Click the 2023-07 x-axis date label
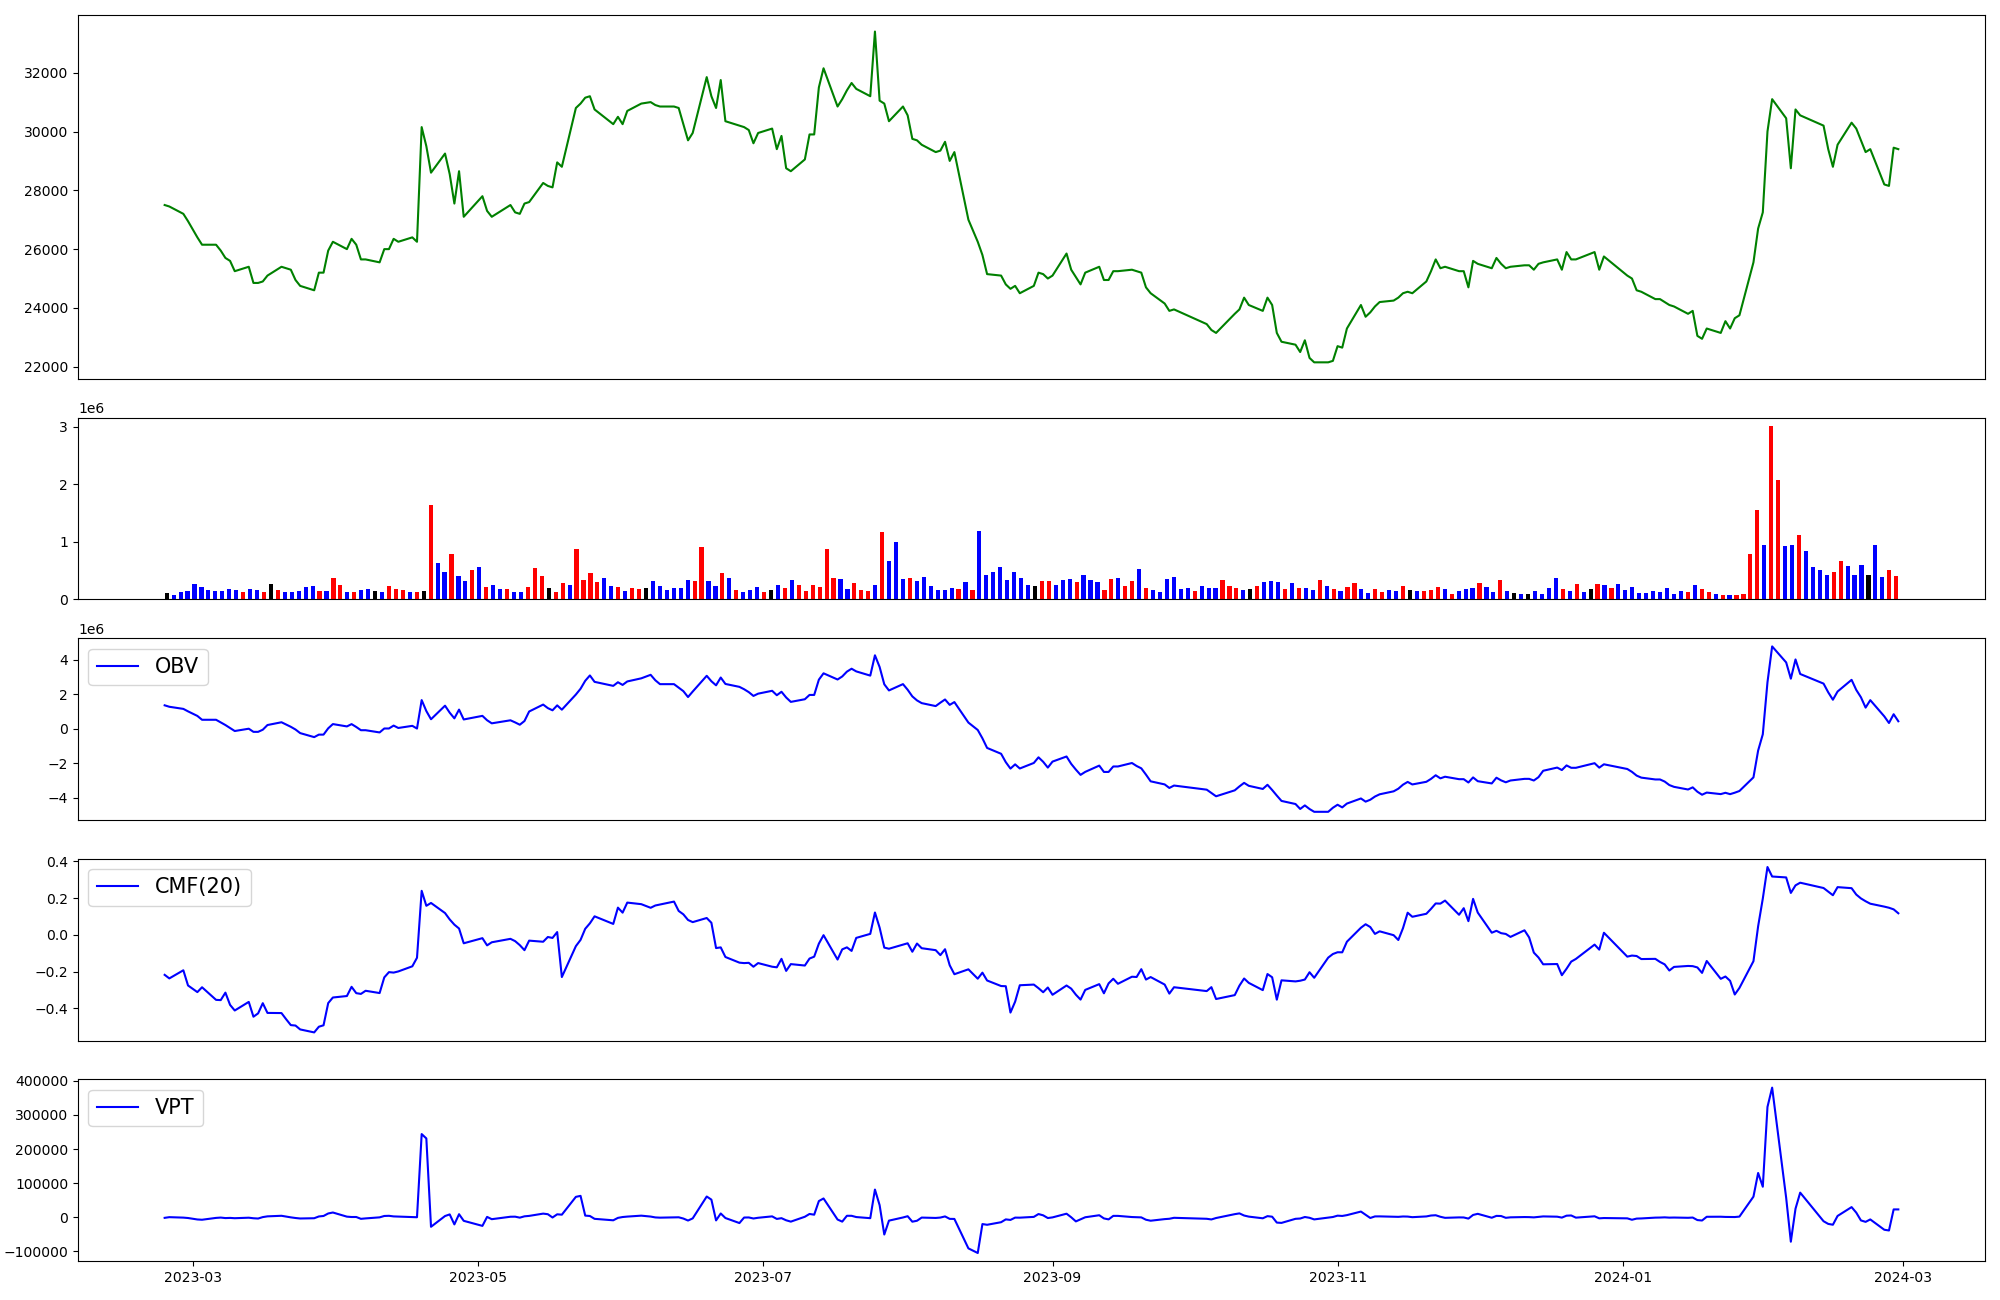 pos(763,1277)
